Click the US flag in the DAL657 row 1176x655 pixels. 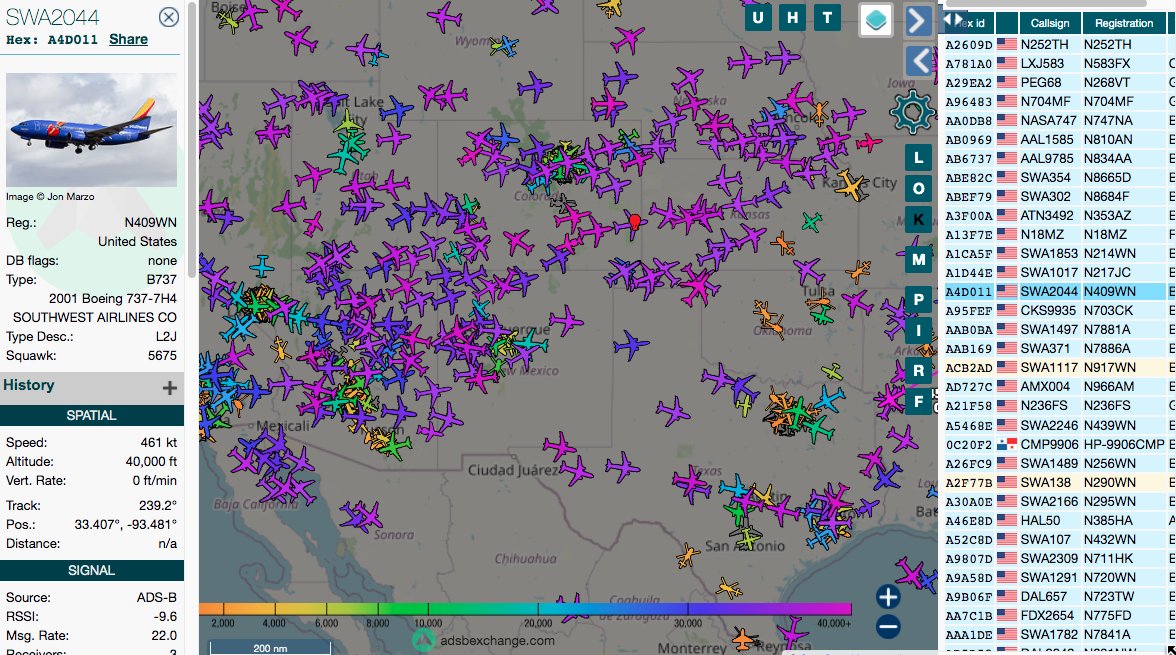point(1006,596)
